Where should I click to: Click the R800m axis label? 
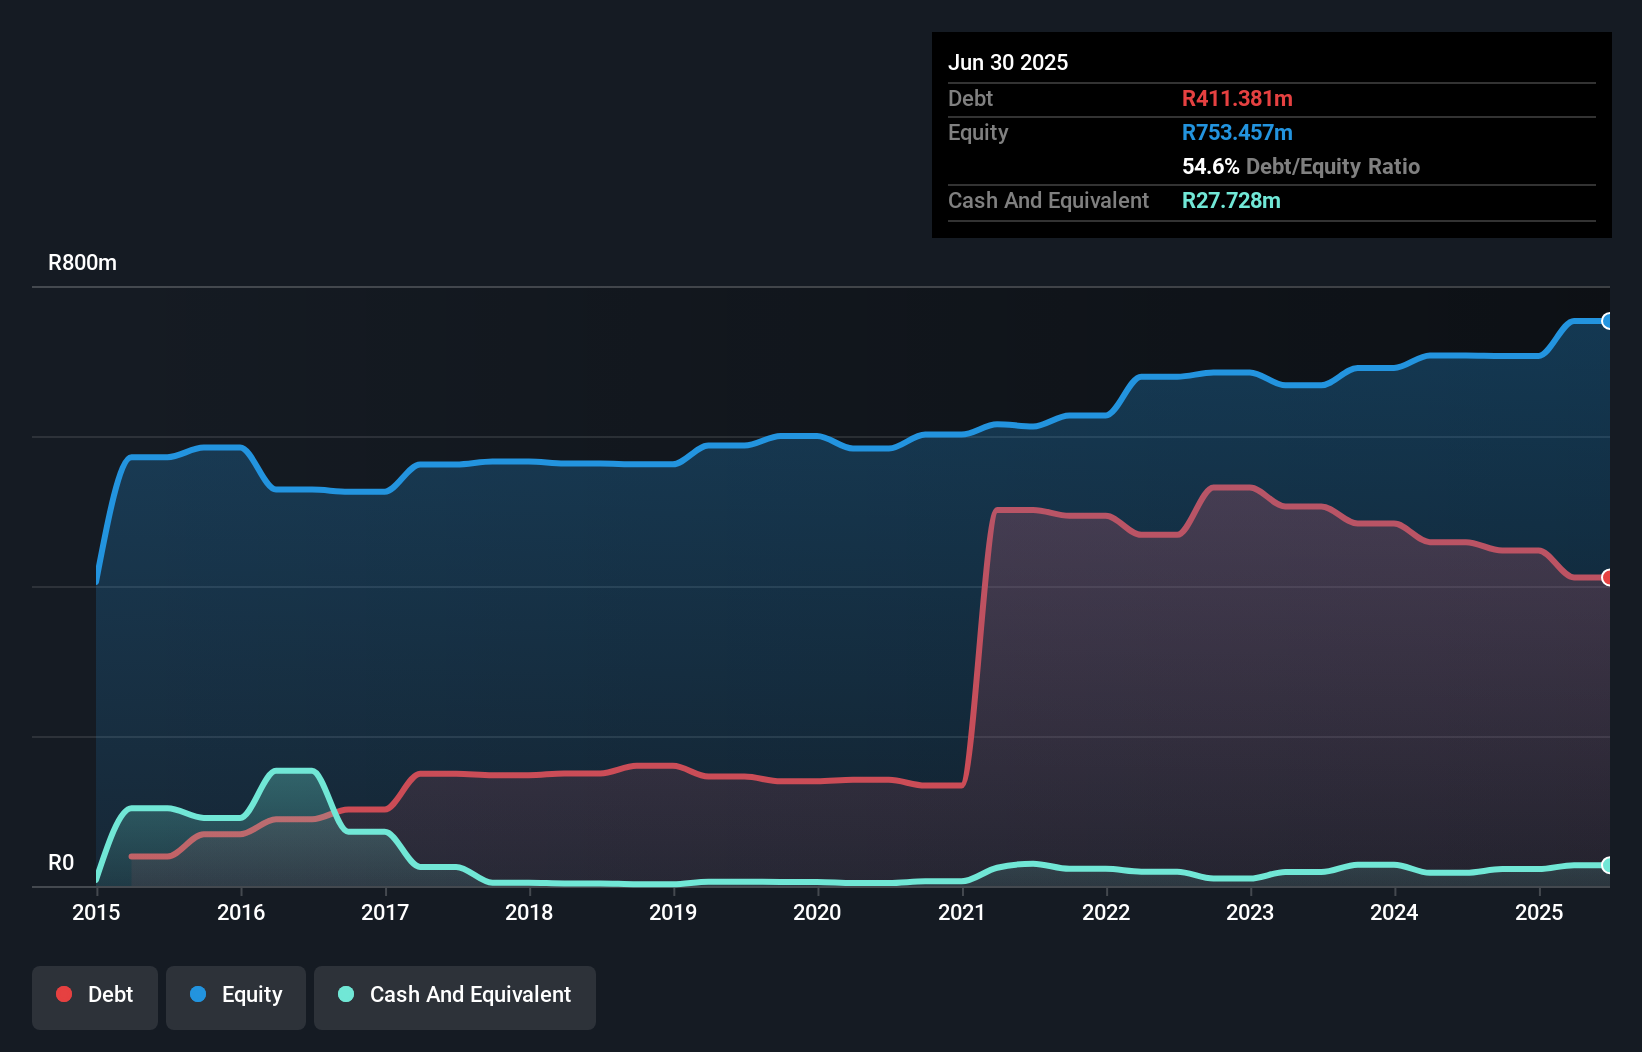pyautogui.click(x=82, y=262)
